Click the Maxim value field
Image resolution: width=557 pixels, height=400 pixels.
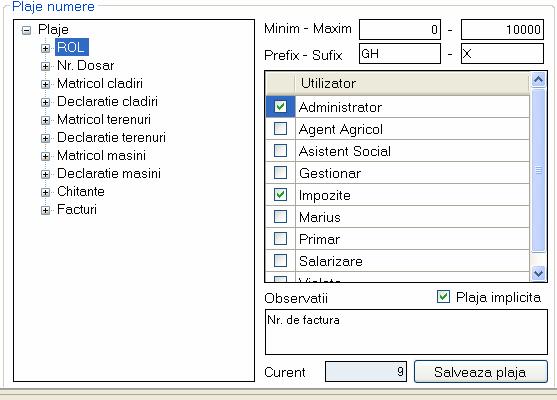coord(502,29)
